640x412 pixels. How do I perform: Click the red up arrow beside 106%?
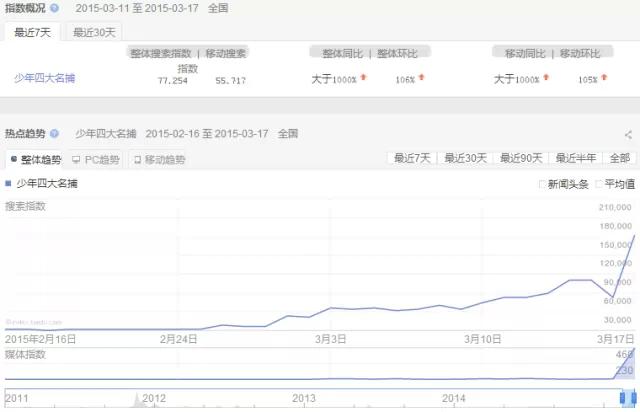point(421,78)
